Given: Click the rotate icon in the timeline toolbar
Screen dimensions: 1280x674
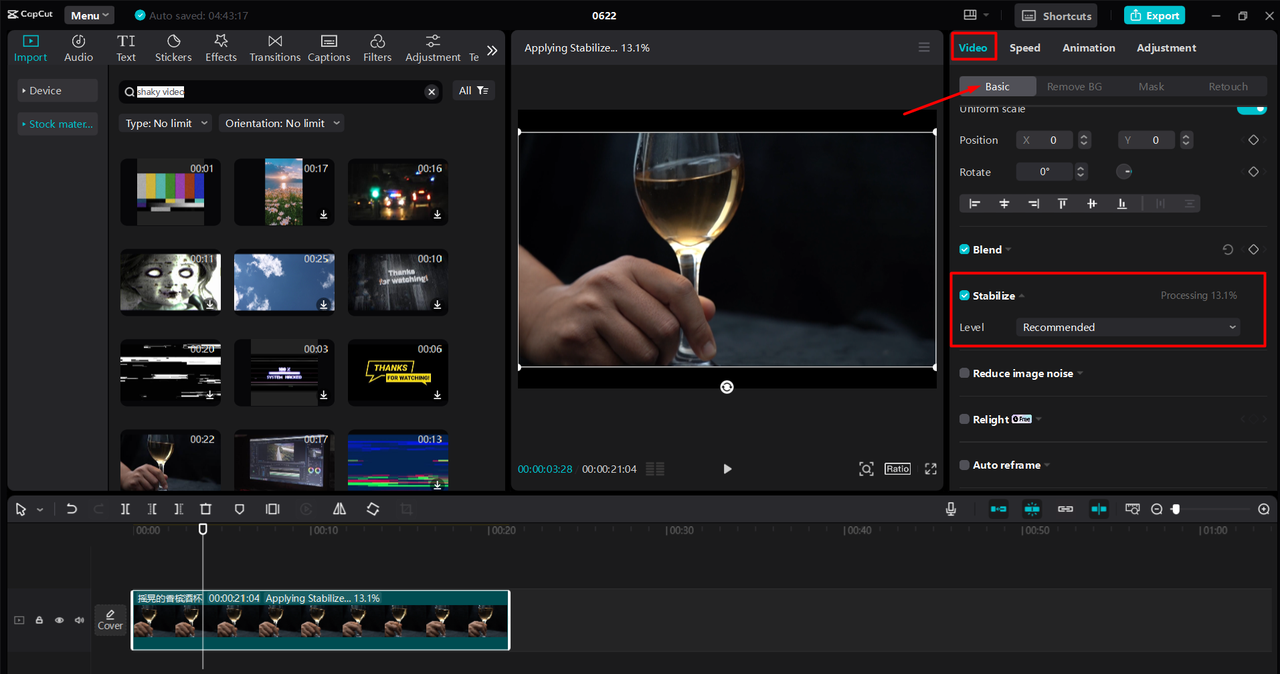Looking at the screenshot, I should pos(373,509).
